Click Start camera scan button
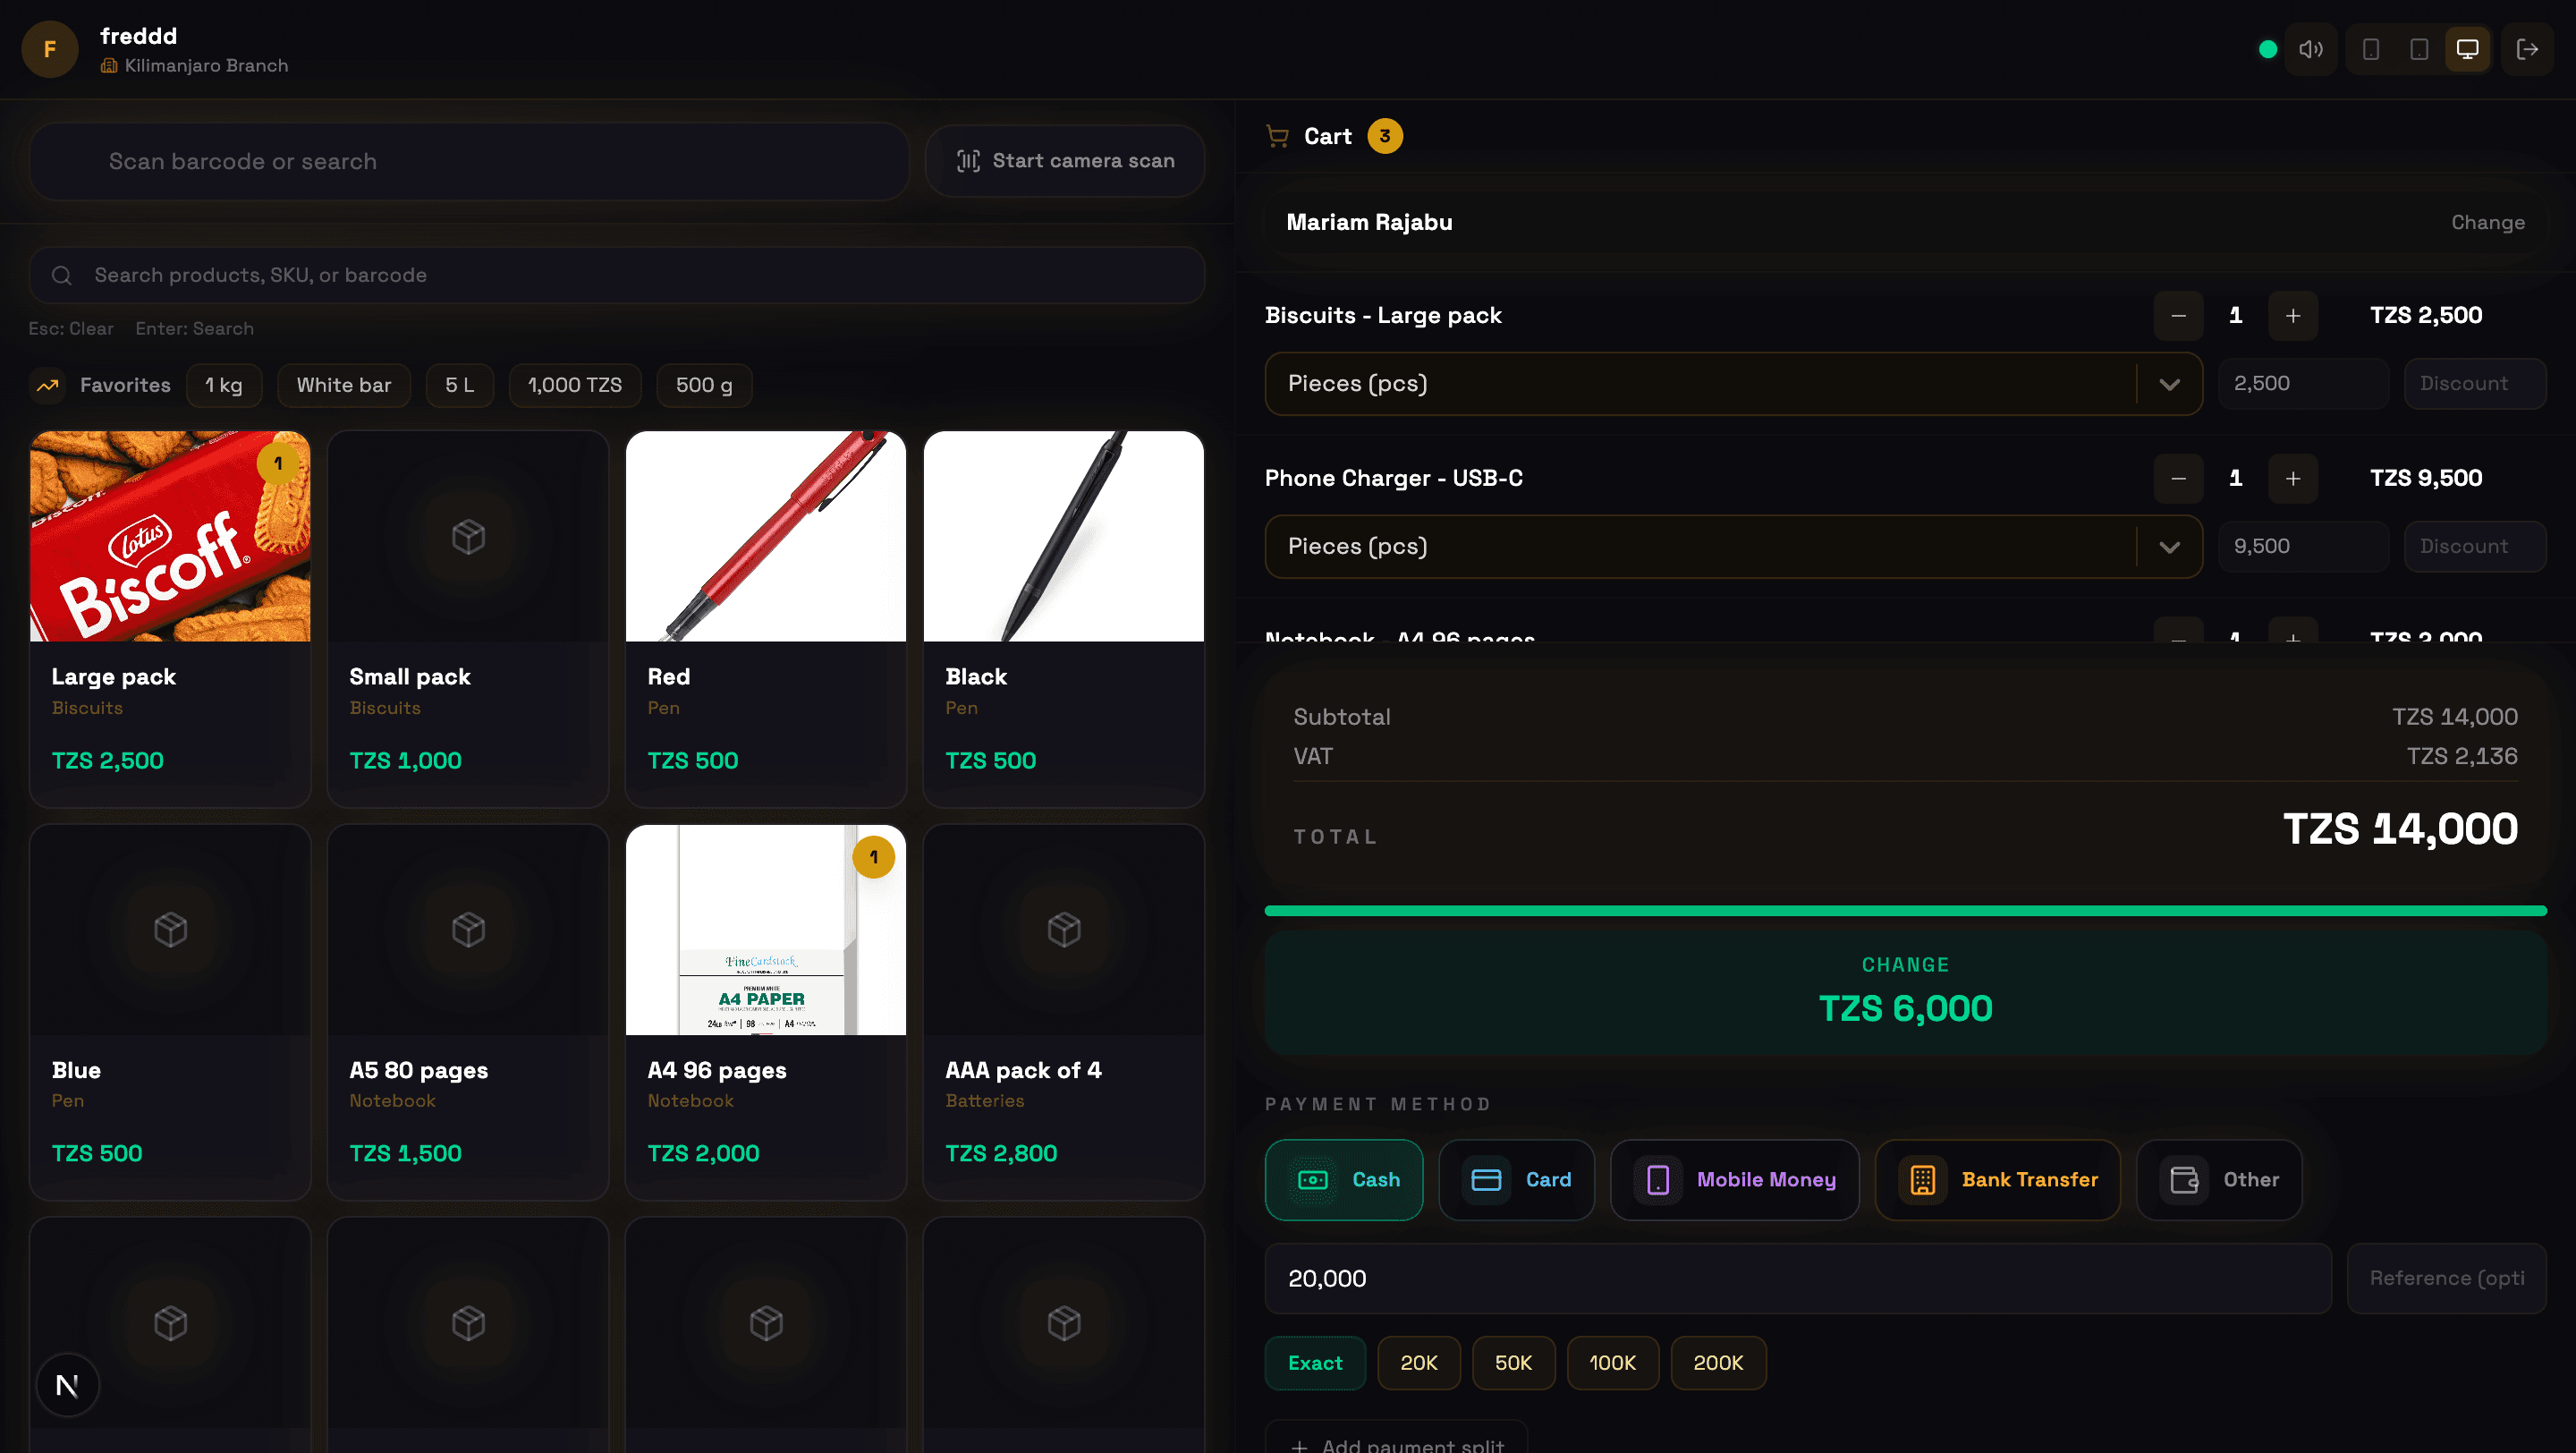 (1065, 161)
